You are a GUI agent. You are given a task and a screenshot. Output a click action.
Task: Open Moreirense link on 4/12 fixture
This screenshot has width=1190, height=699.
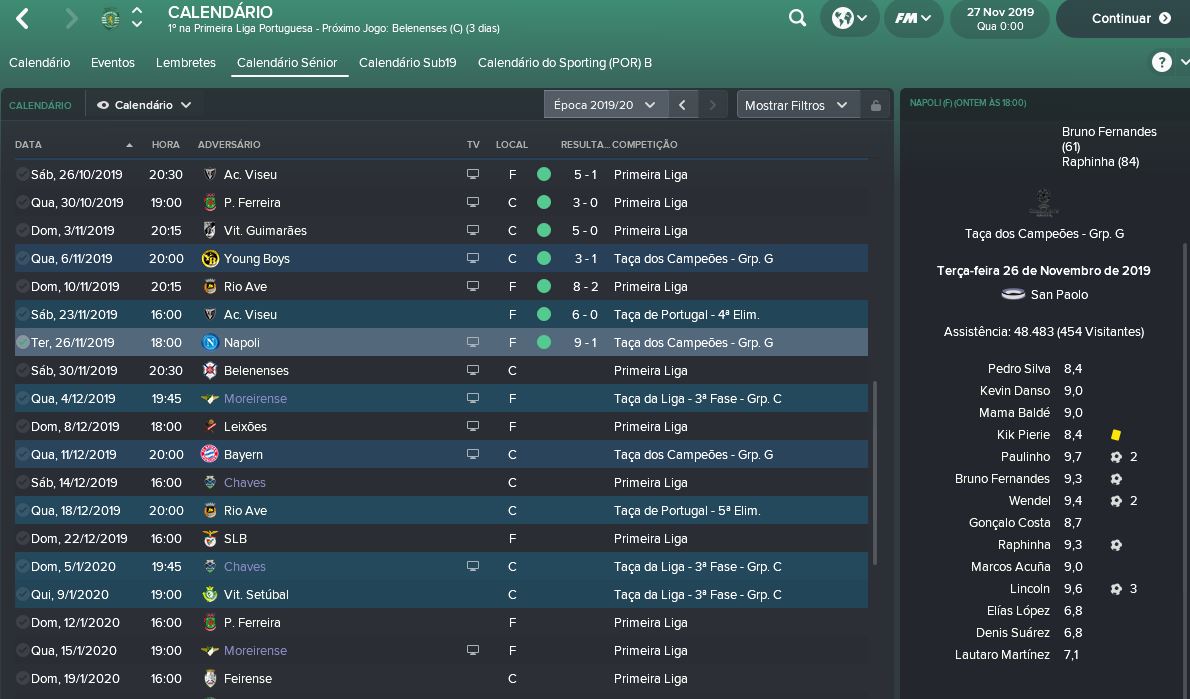point(255,398)
